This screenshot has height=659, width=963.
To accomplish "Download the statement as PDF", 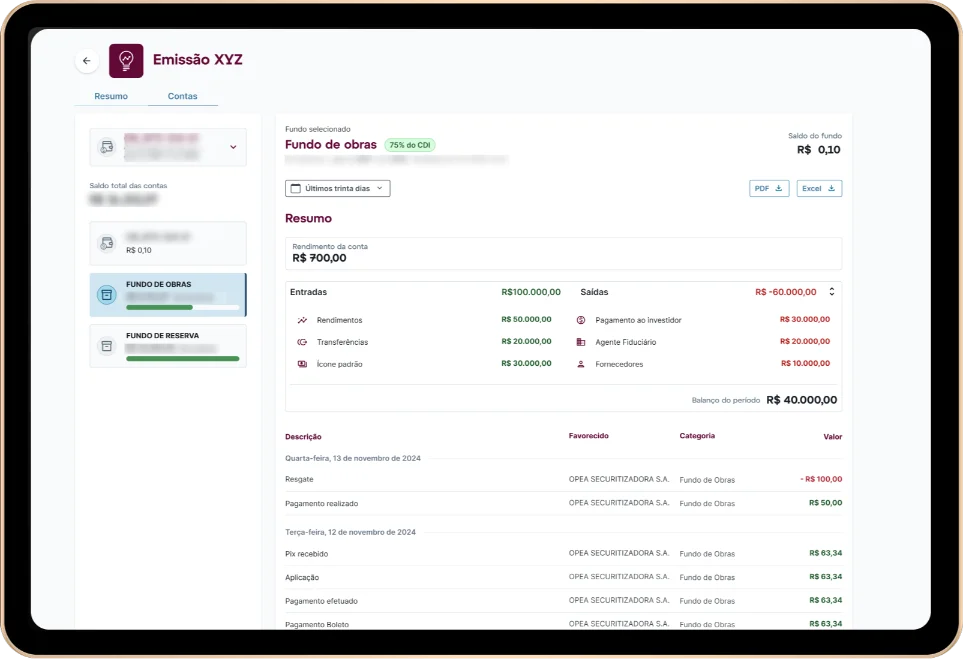I will click(x=769, y=189).
